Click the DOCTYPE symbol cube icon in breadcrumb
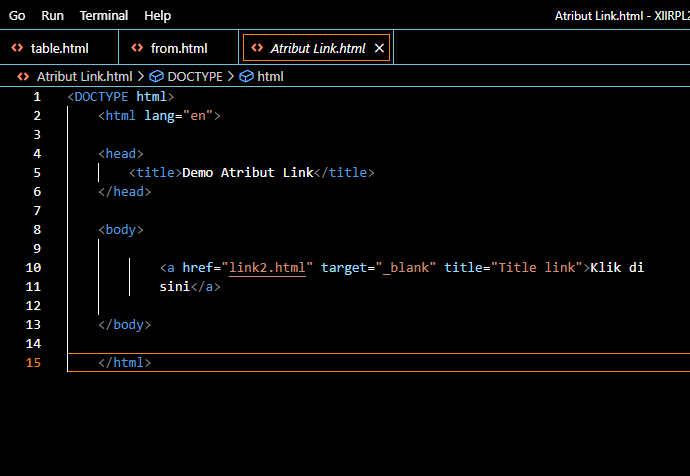 [156, 77]
